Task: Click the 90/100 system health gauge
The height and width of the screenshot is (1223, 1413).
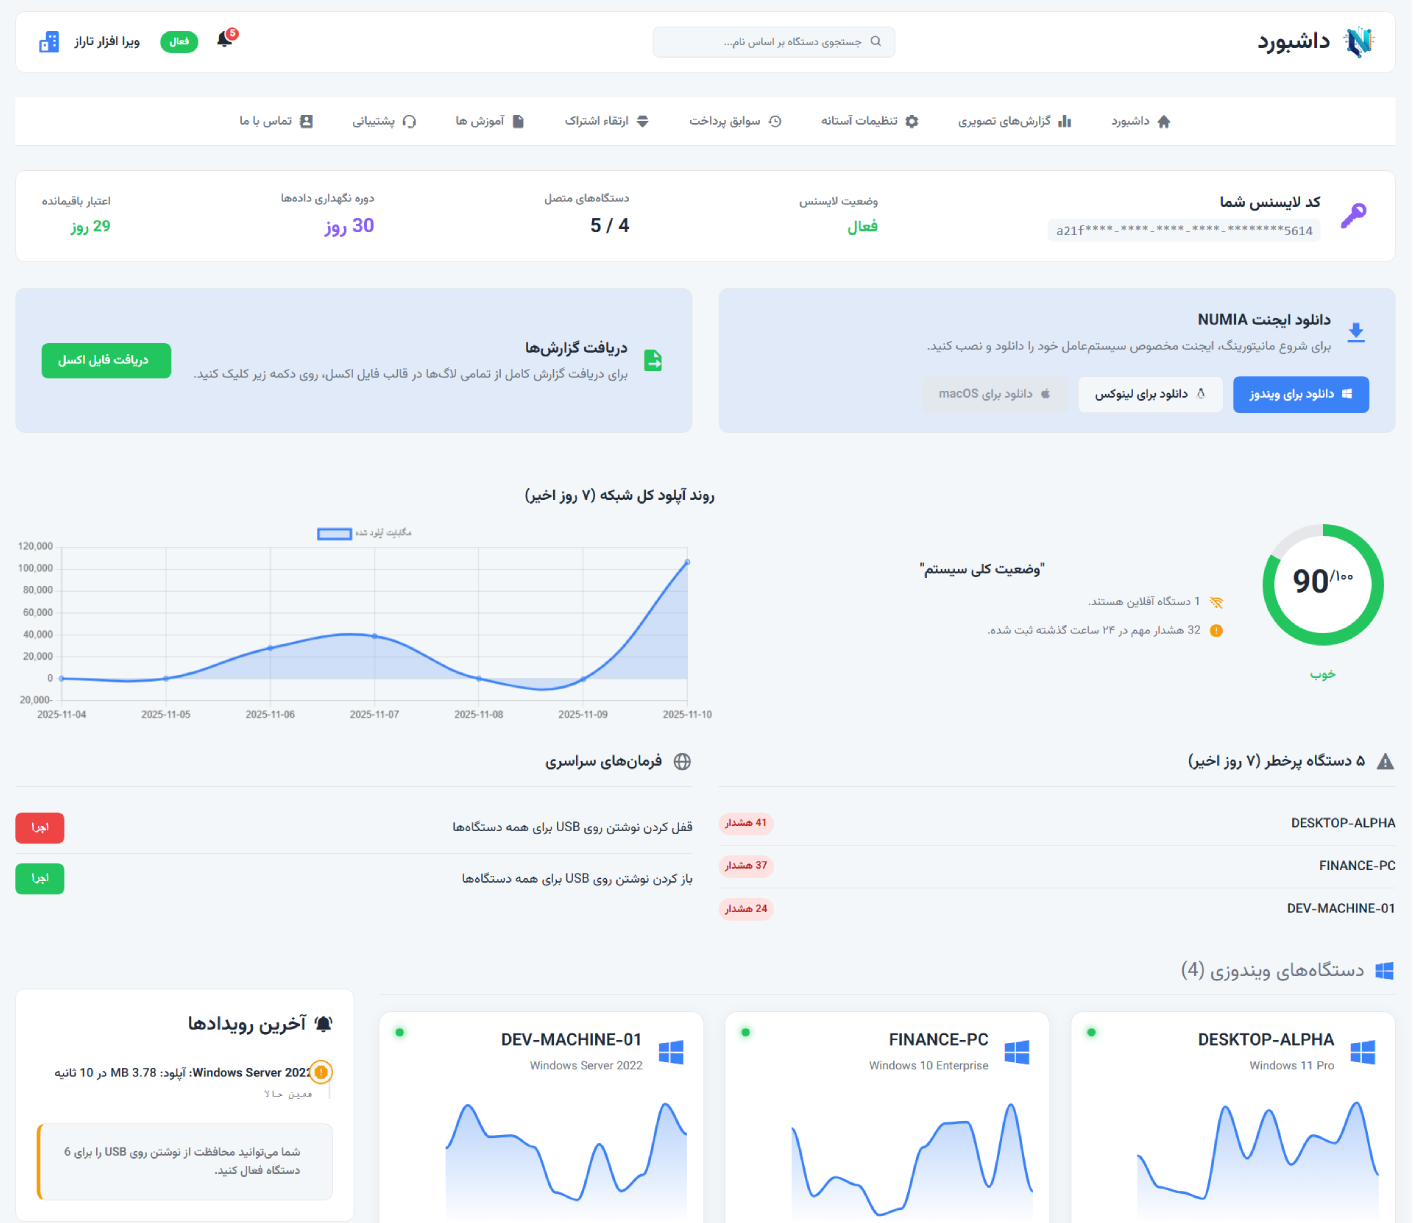Action: (x=1322, y=585)
